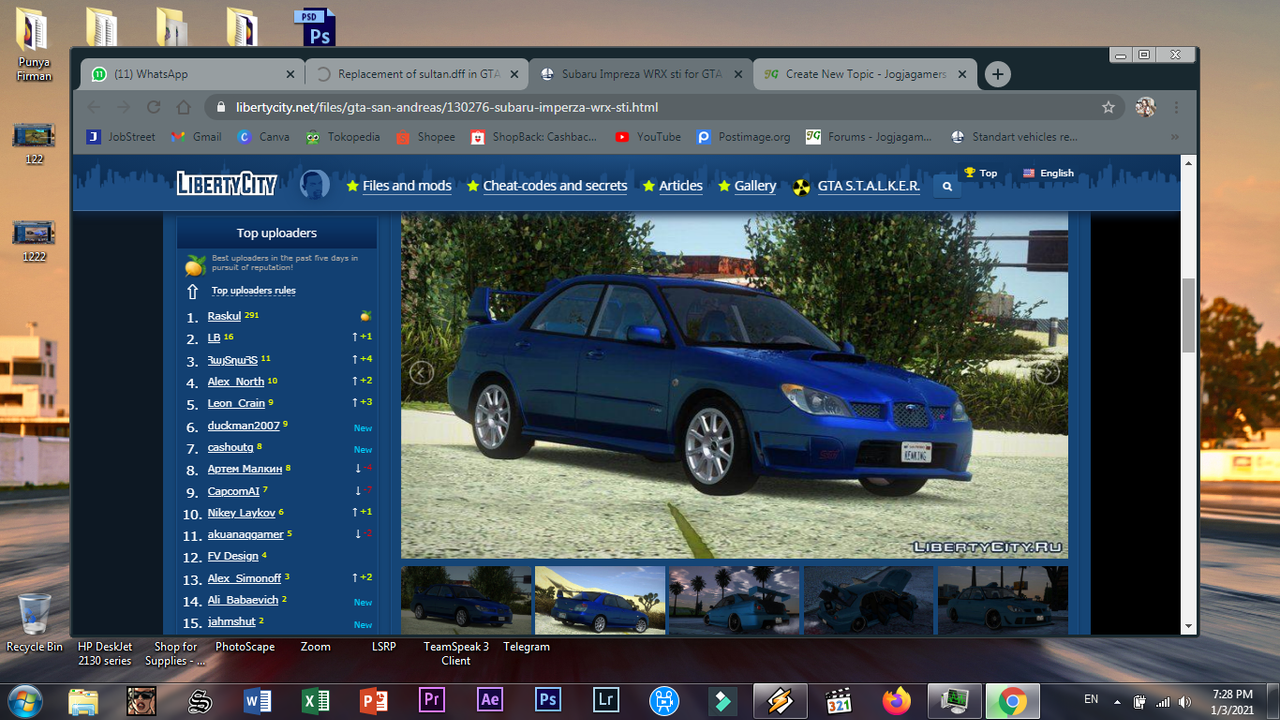The height and width of the screenshot is (720, 1280).
Task: Open Files and mods menu
Action: (x=399, y=186)
